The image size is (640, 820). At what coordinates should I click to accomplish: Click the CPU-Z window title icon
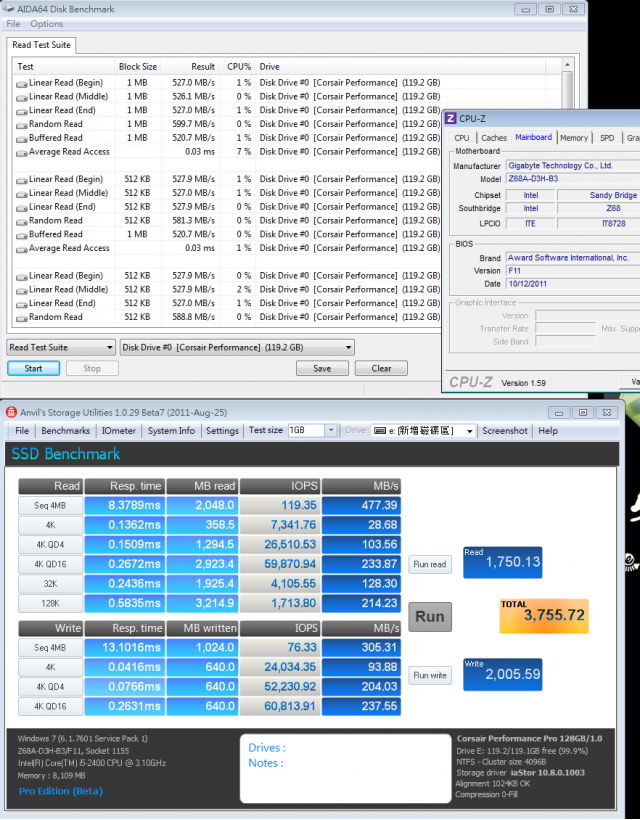tap(450, 119)
